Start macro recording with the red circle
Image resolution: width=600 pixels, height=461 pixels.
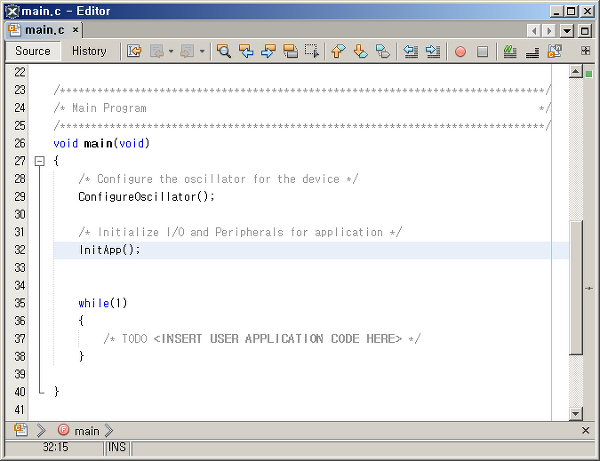click(460, 51)
